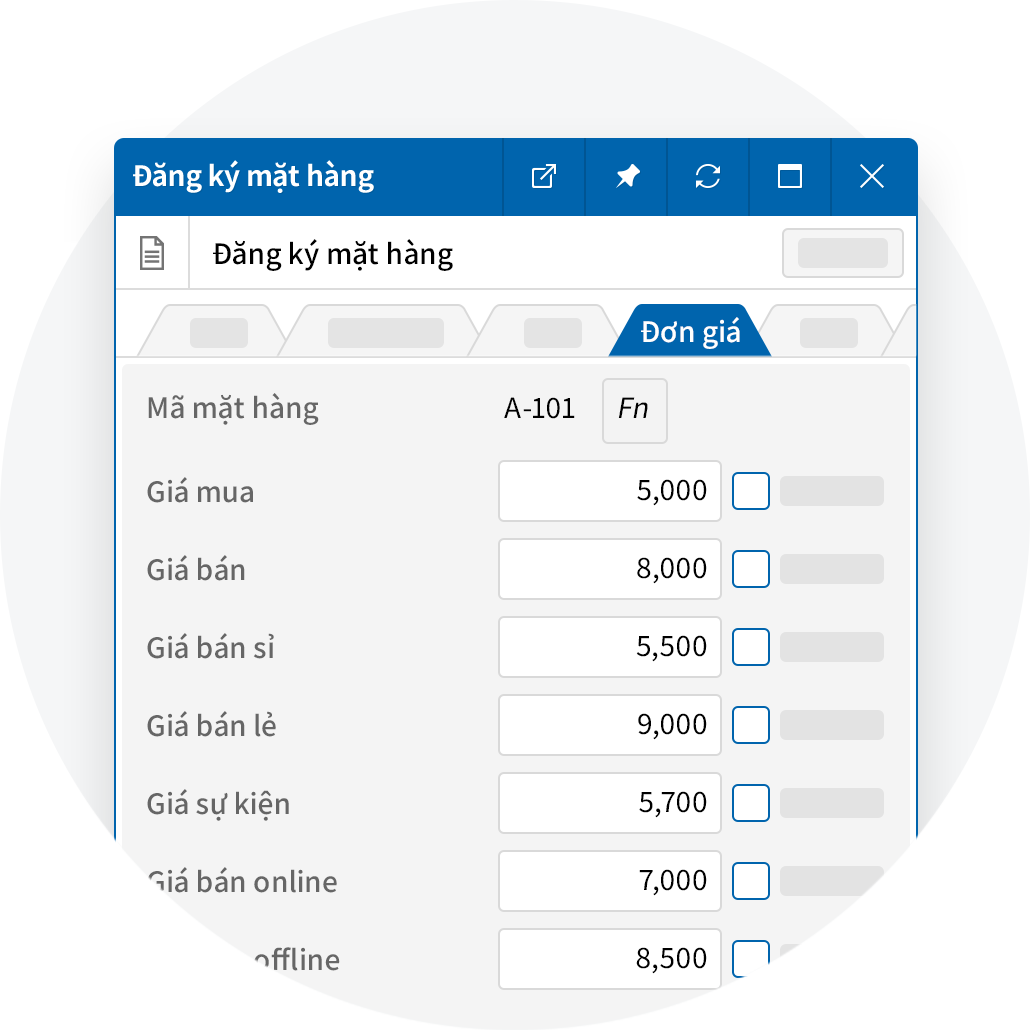Maximize the Đăng ký mặt hàng window
Image resolution: width=1030 pixels, height=1030 pixels.
[x=790, y=177]
